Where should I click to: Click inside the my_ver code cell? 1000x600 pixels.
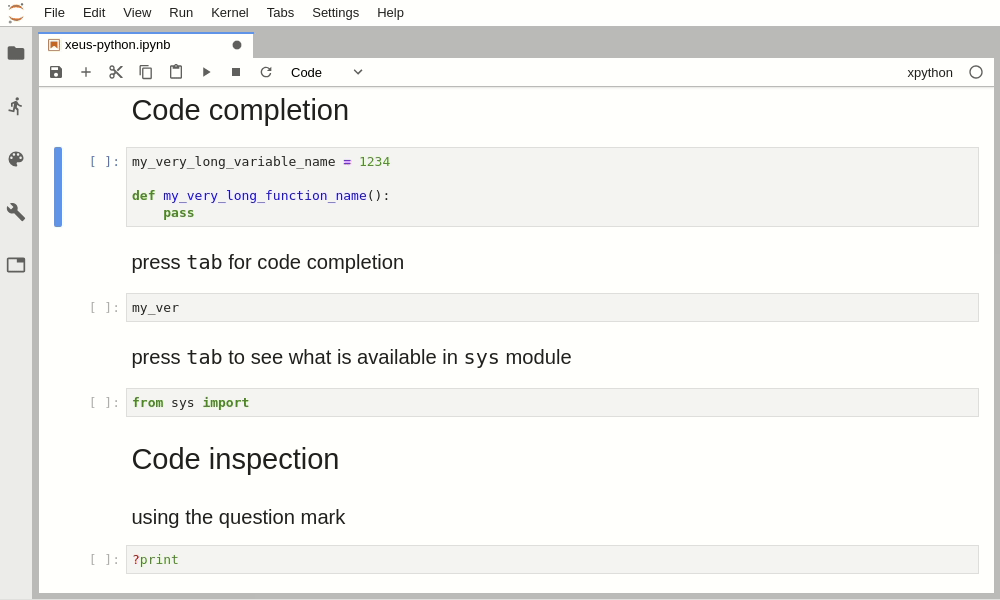click(x=300, y=307)
